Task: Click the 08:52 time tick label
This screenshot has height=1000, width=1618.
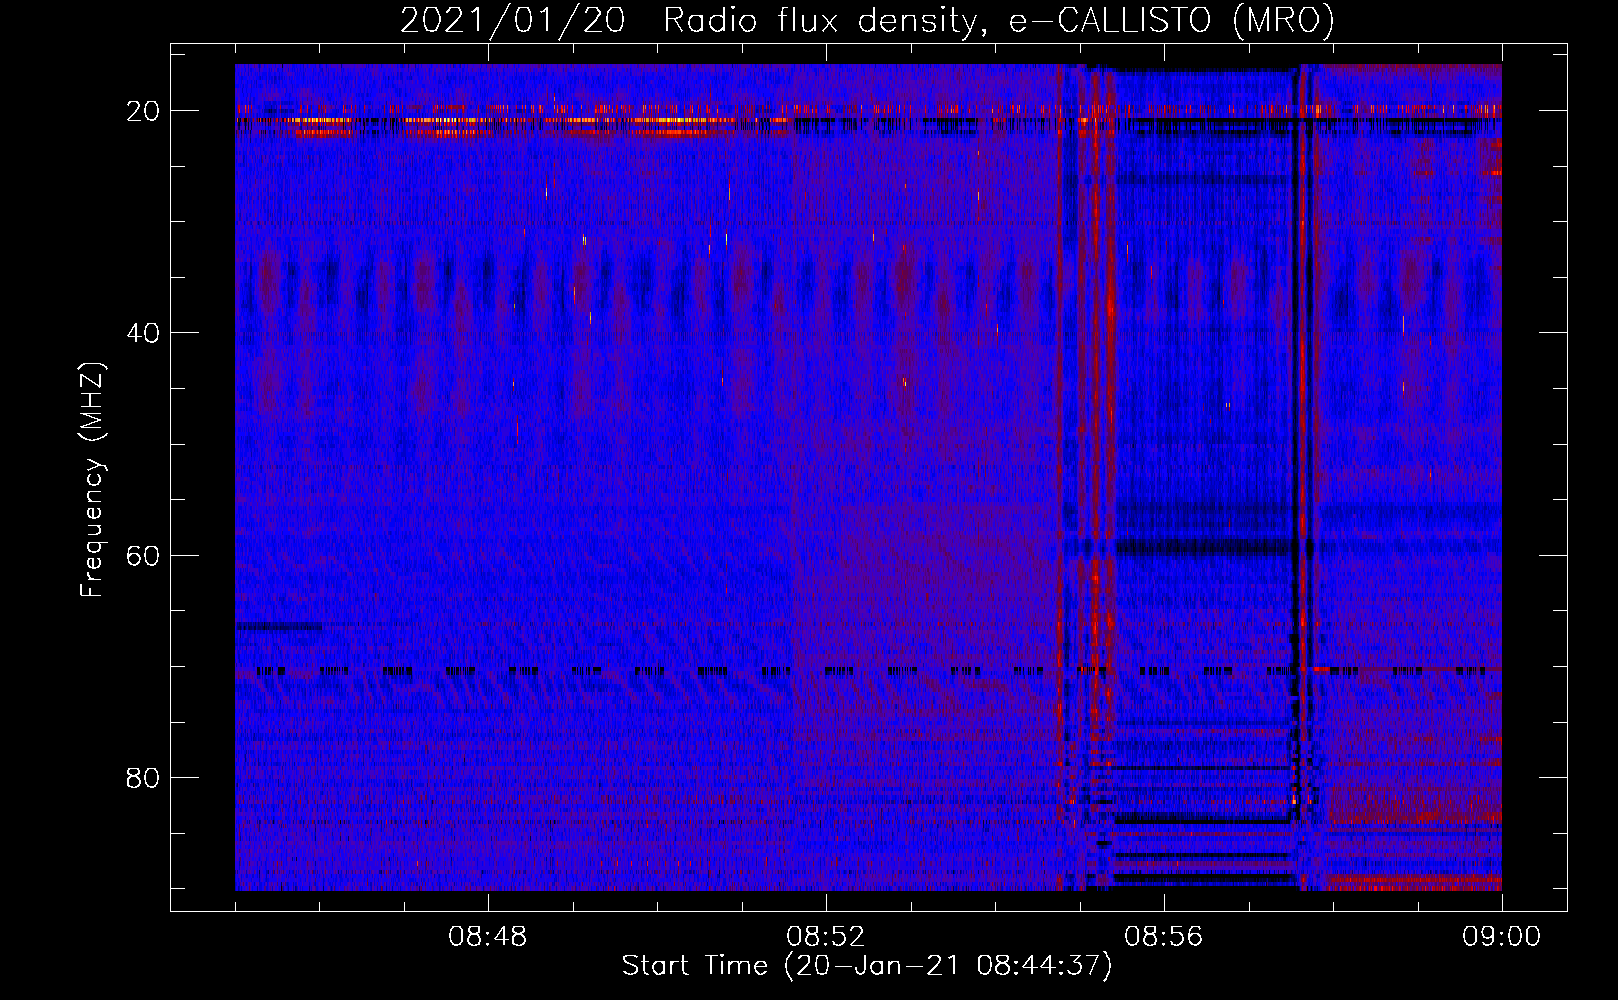Action: [x=826, y=937]
